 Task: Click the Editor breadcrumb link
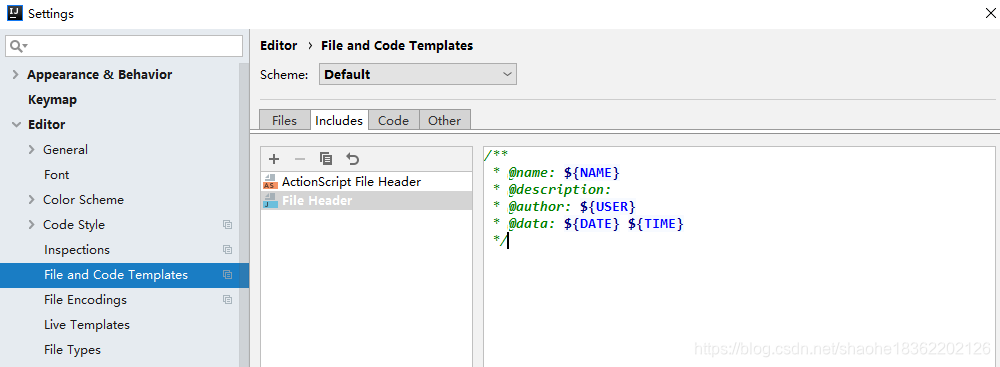tap(279, 46)
